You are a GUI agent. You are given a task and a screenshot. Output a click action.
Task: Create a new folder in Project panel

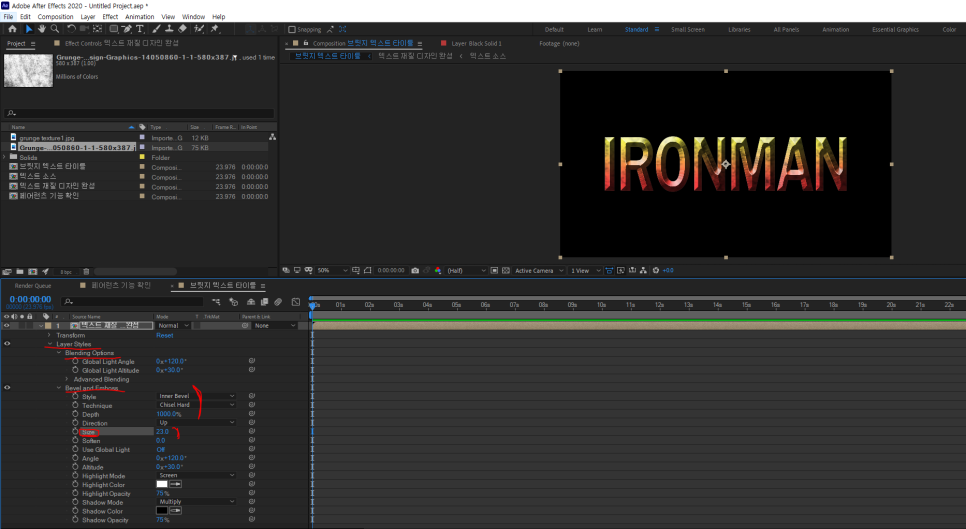[20, 272]
